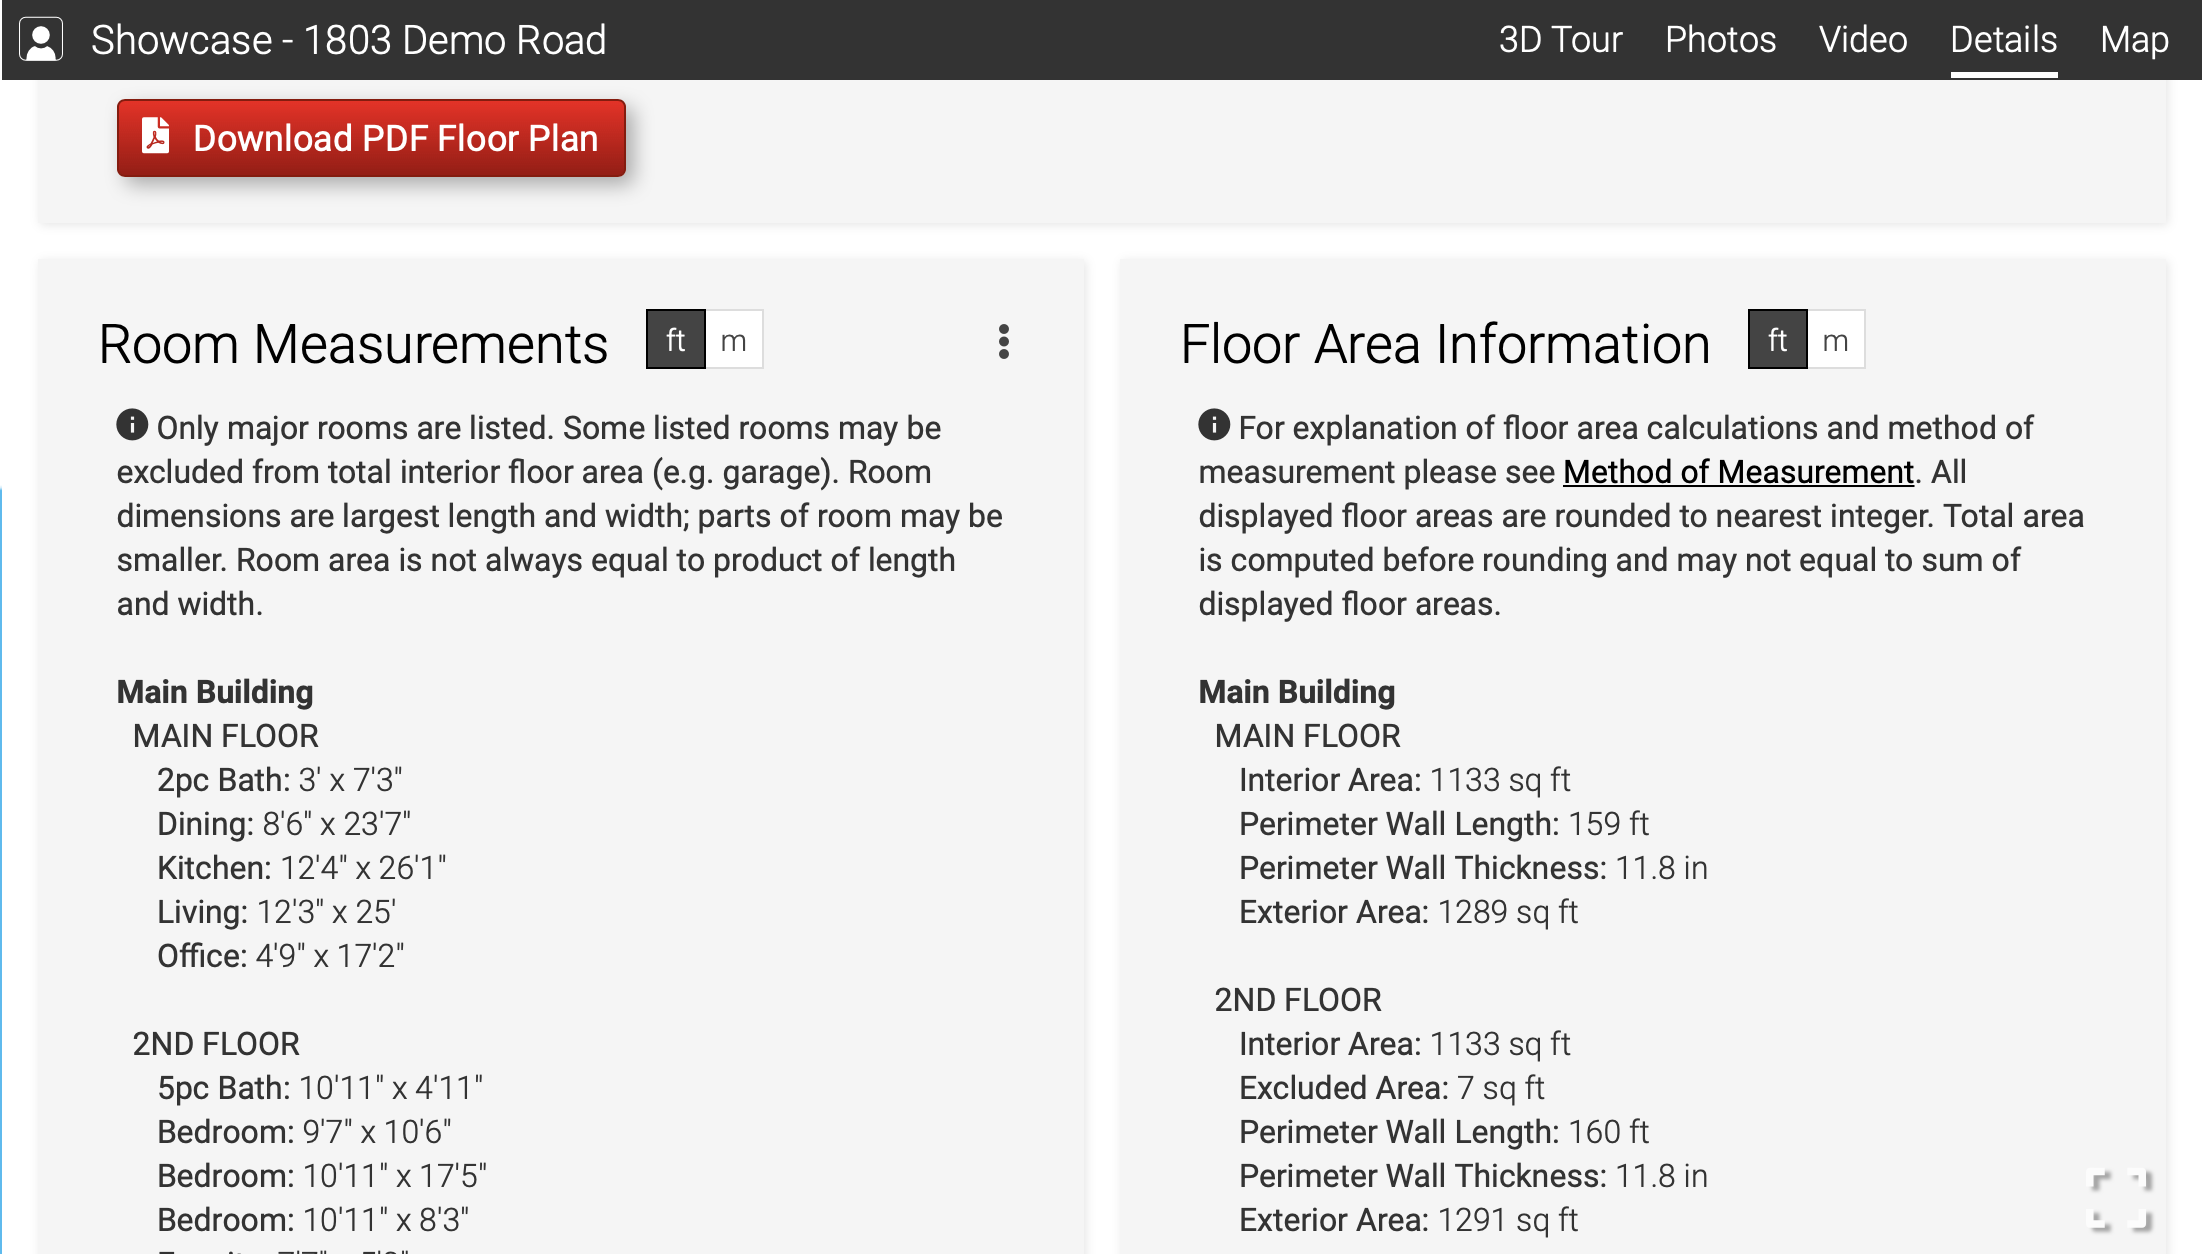Click the Kitchen: 12'4" x 26'1" row

point(302,868)
